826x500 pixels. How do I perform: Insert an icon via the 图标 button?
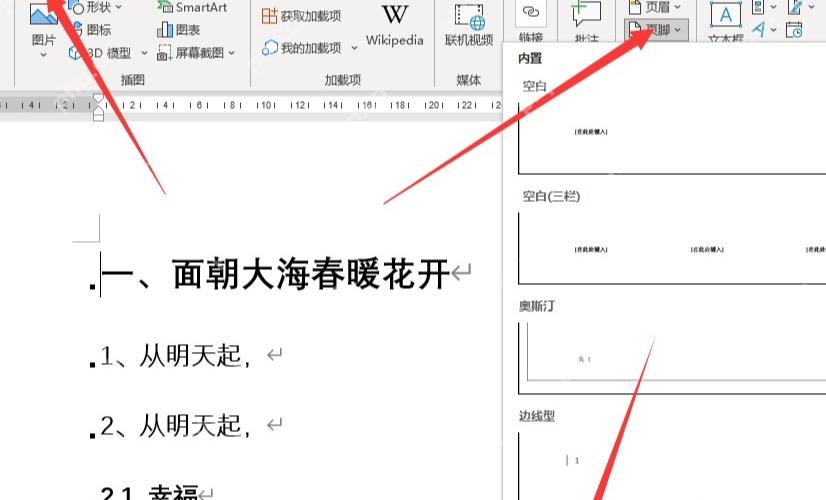91,30
